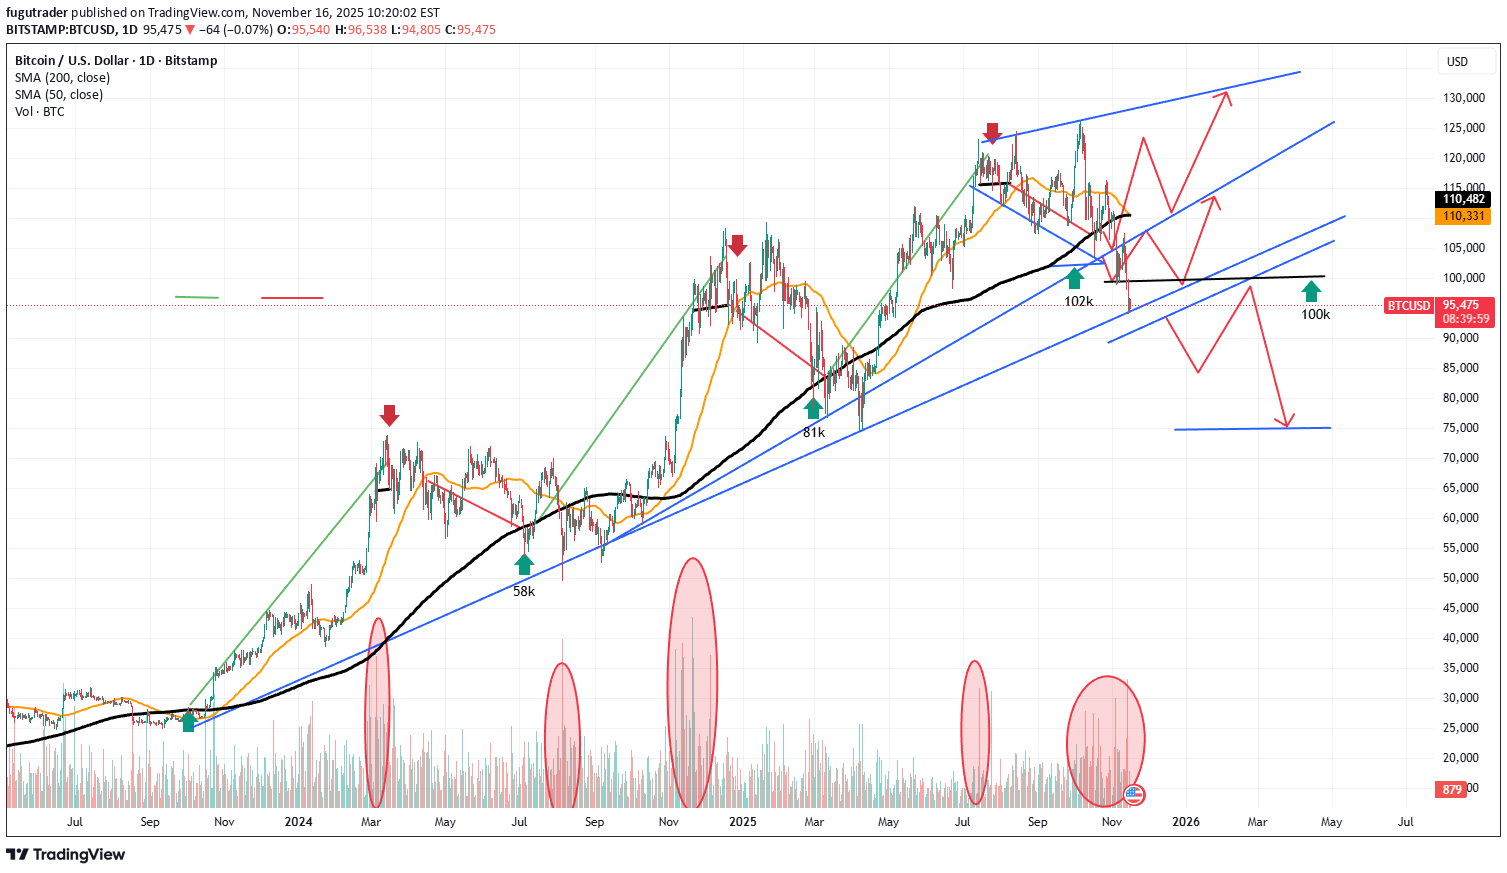Click the red down arrow above the November 2024 peak
Image resolution: width=1507 pixels, height=873 pixels.
pyautogui.click(x=737, y=243)
